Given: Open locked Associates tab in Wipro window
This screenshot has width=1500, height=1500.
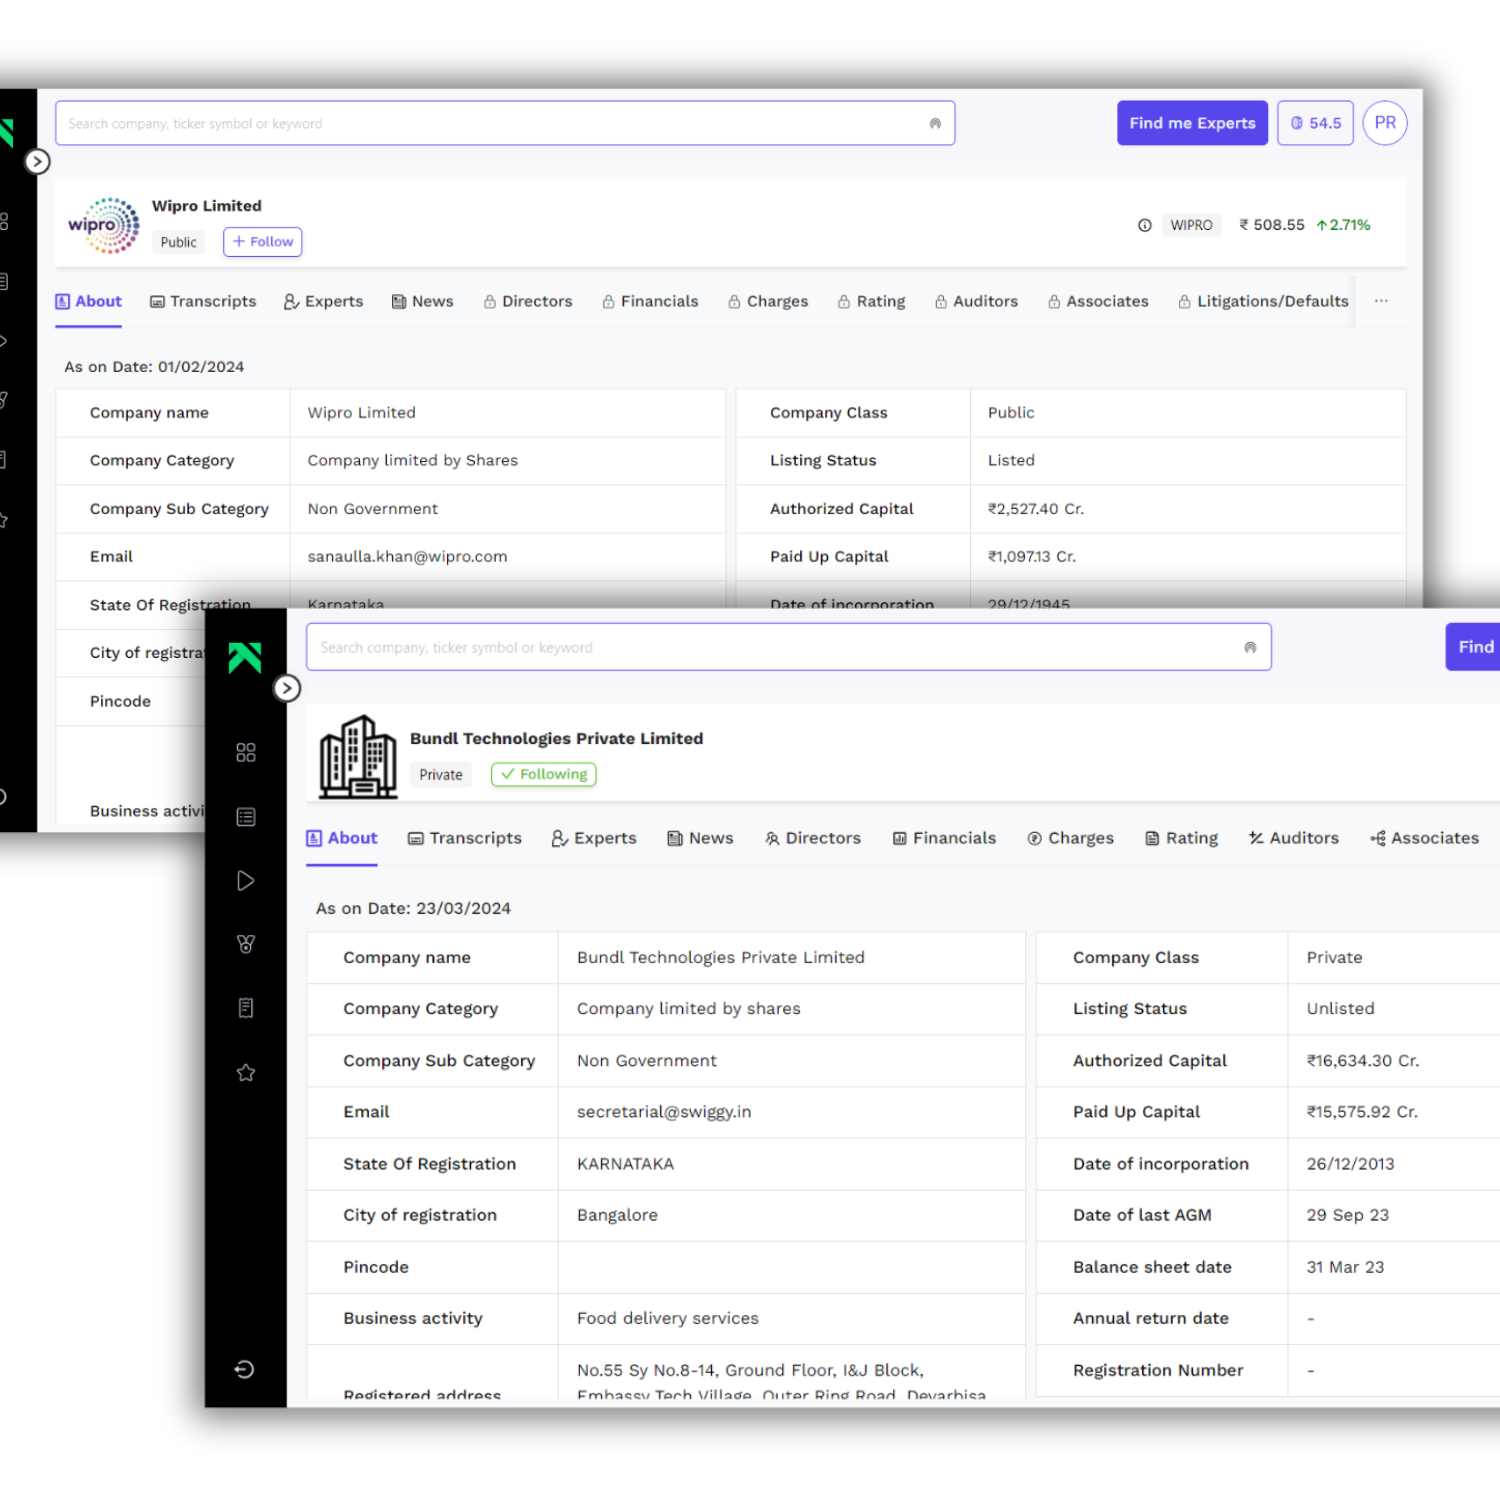Looking at the screenshot, I should click(1098, 301).
